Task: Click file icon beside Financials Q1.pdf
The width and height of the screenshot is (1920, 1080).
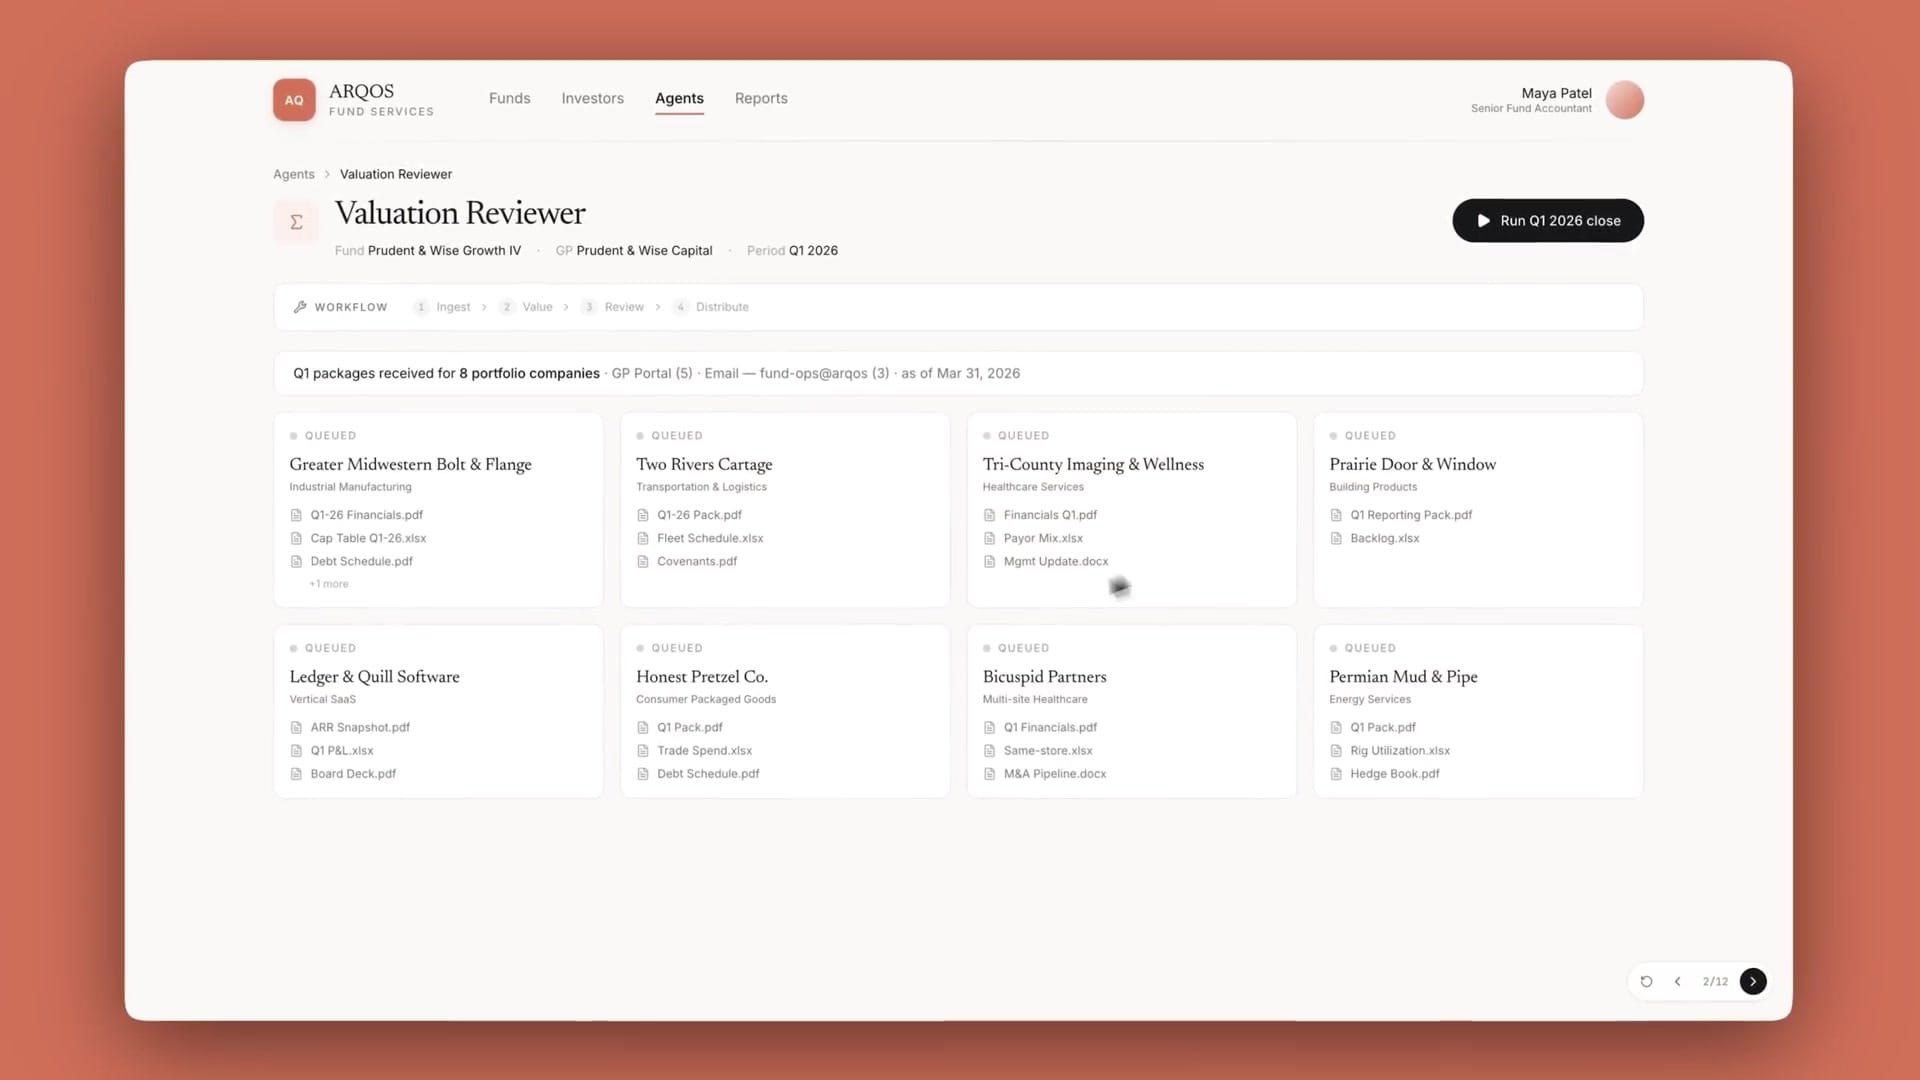Action: coord(989,515)
